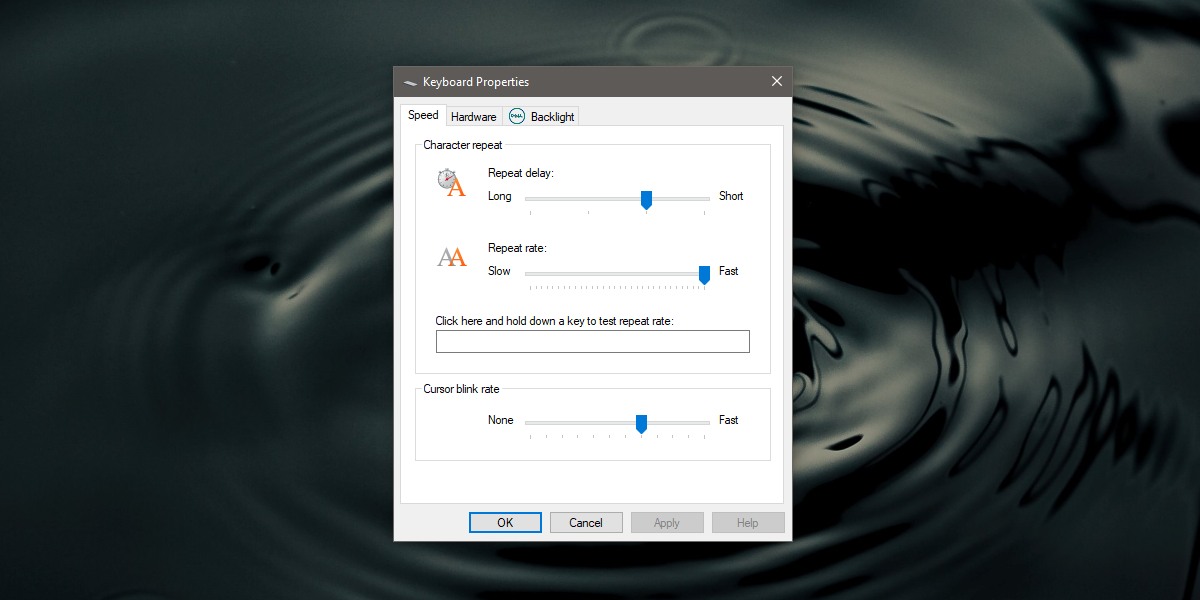This screenshot has height=600, width=1200.
Task: Click inside the repeat rate test box
Action: click(592, 341)
